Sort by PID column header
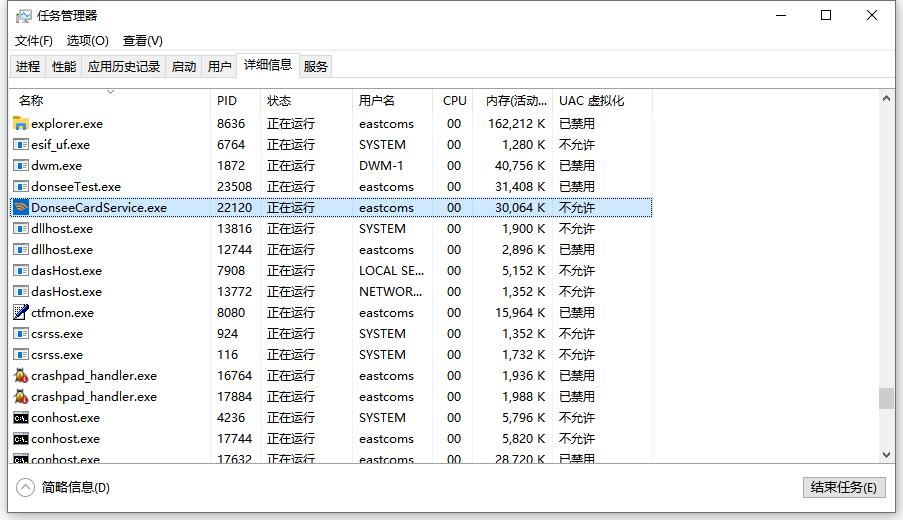Screen dimensions: 903x520 [x=227, y=101]
